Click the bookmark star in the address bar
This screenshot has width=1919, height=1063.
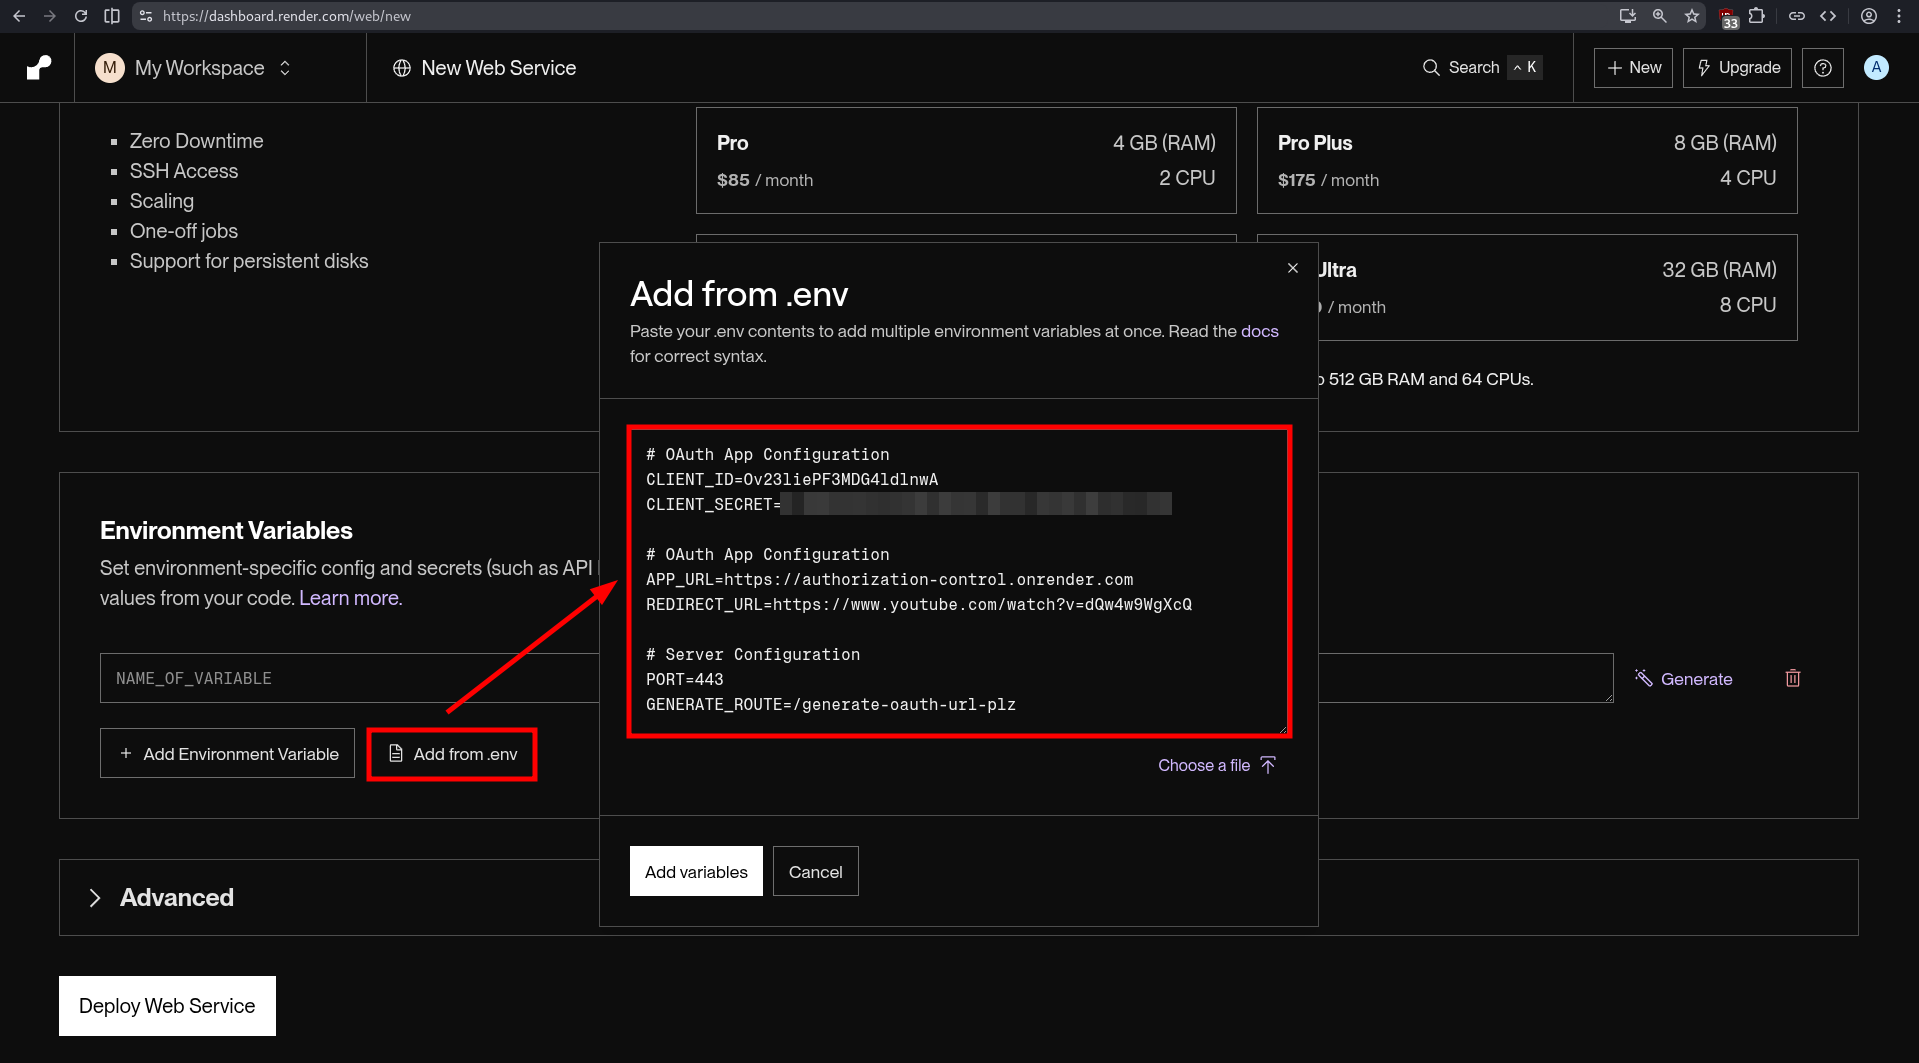(x=1692, y=16)
